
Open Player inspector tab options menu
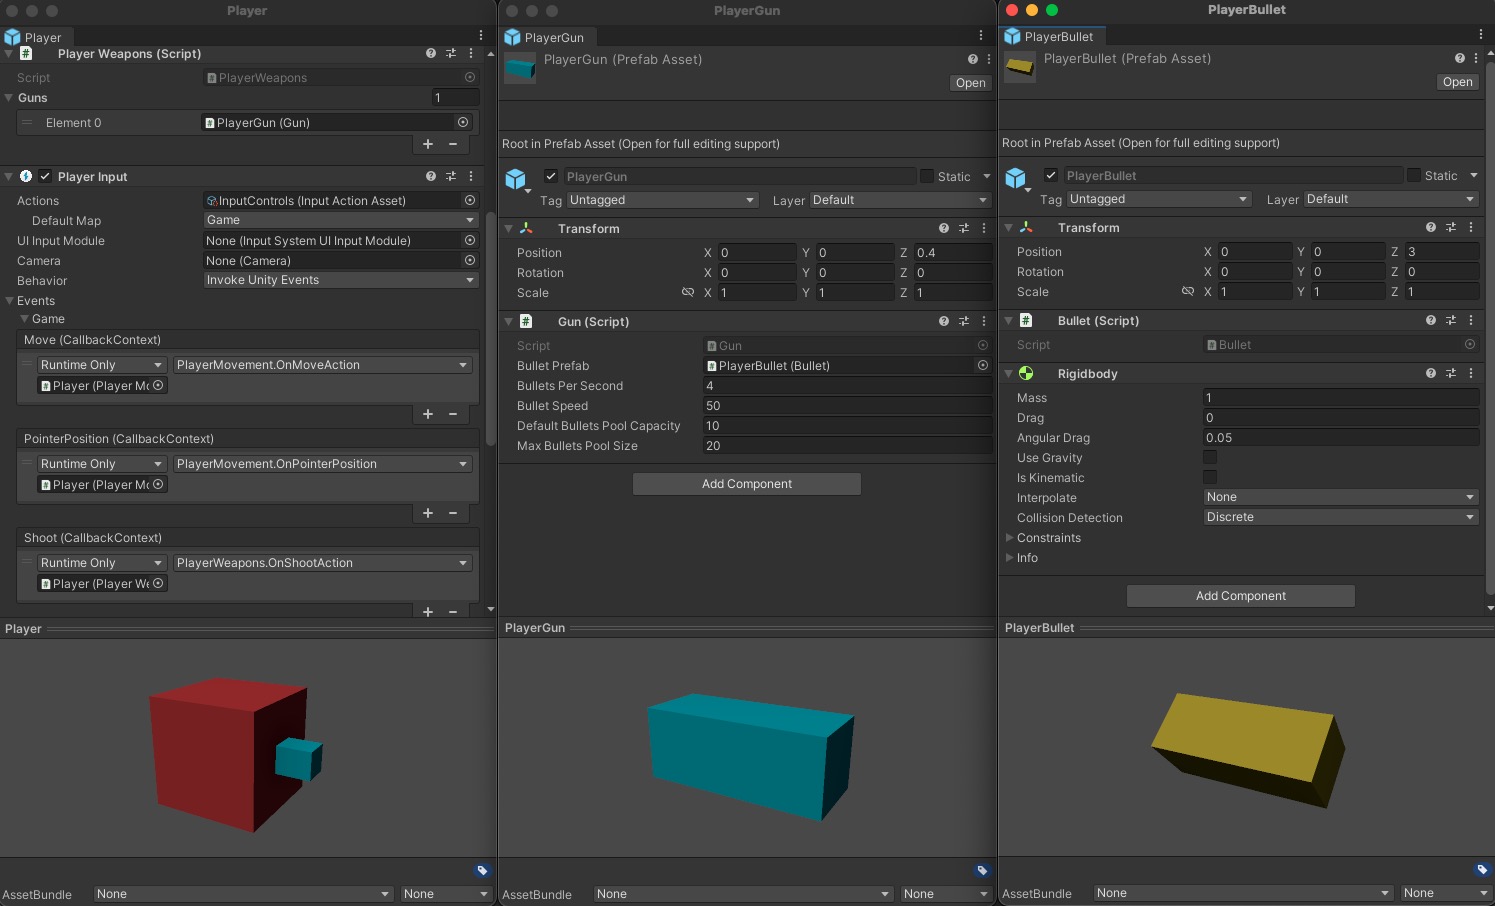tap(481, 35)
